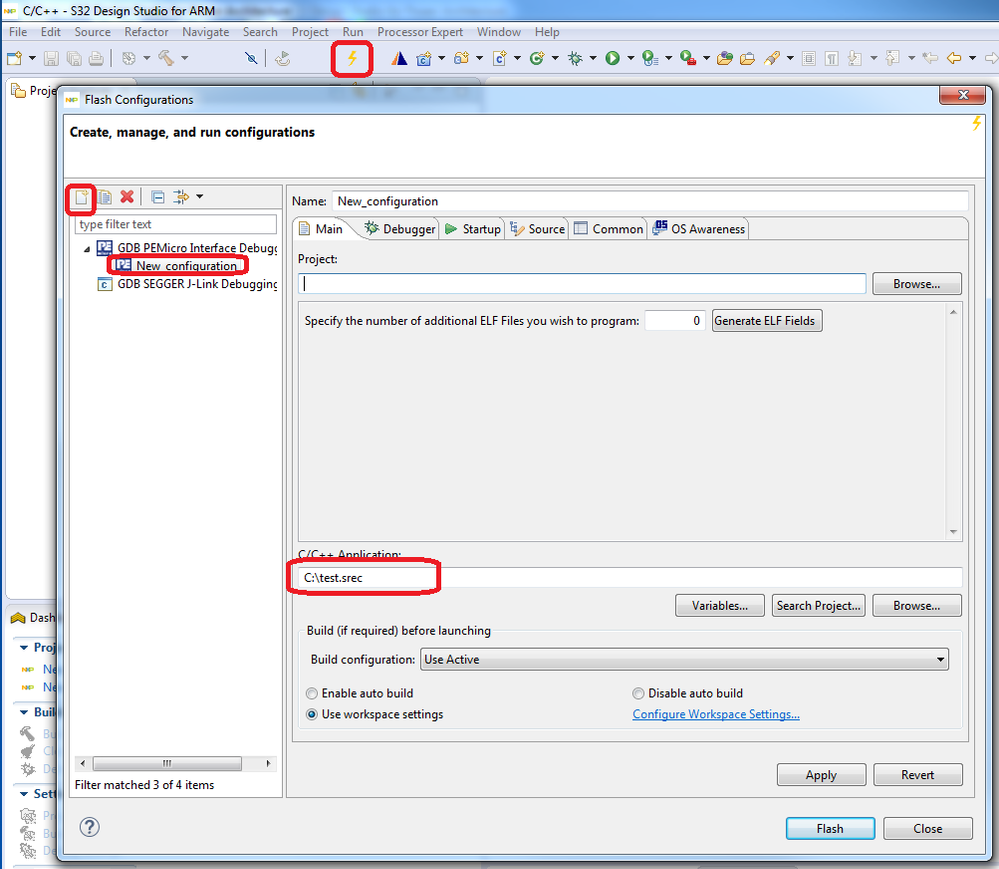Click the Save All toolbar icon
999x869 pixels.
(x=74, y=59)
